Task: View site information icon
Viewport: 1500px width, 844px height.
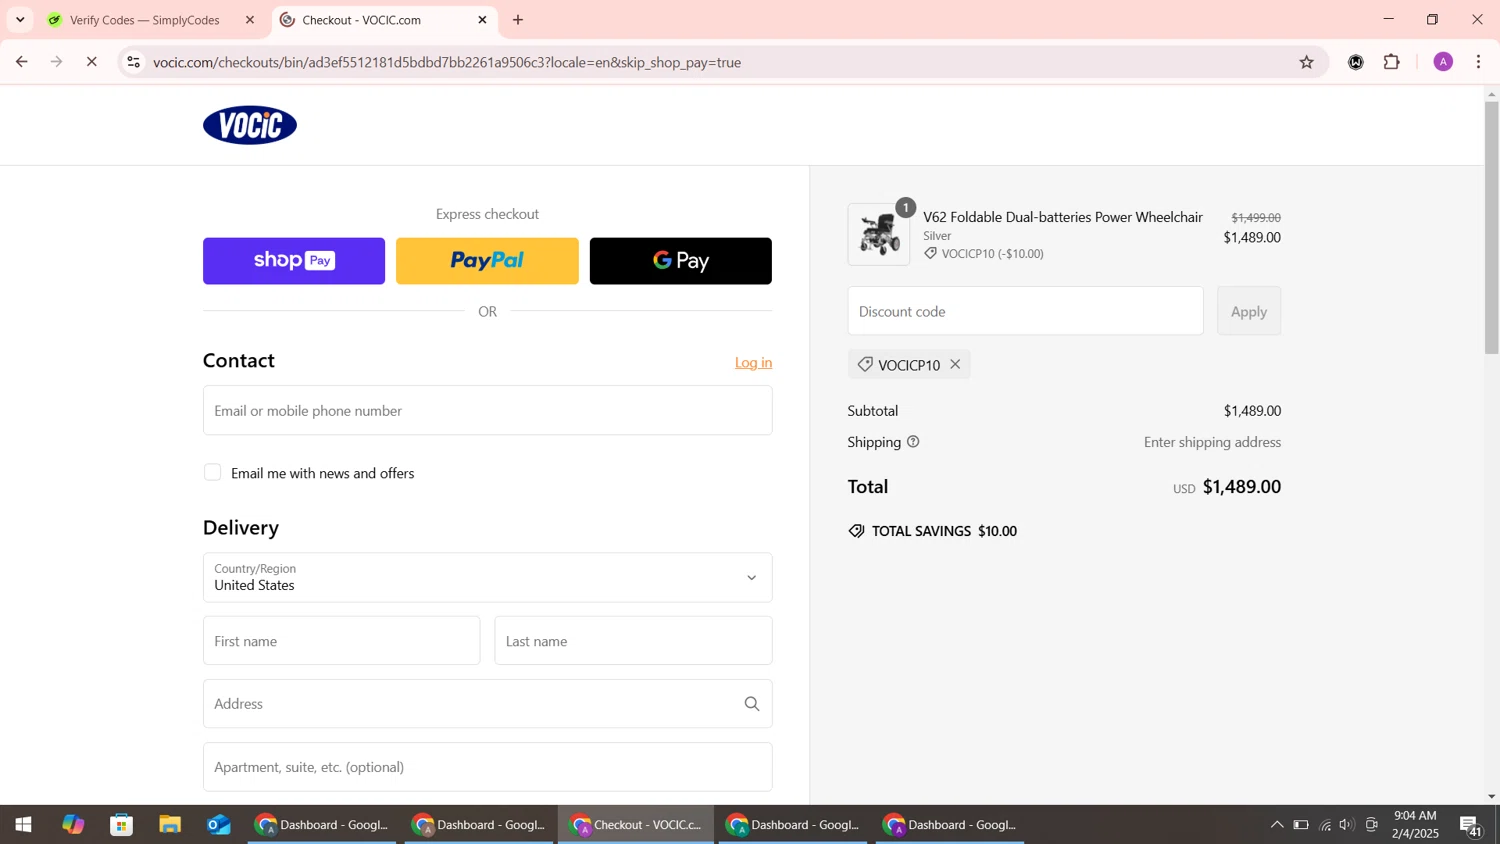Action: tap(133, 62)
